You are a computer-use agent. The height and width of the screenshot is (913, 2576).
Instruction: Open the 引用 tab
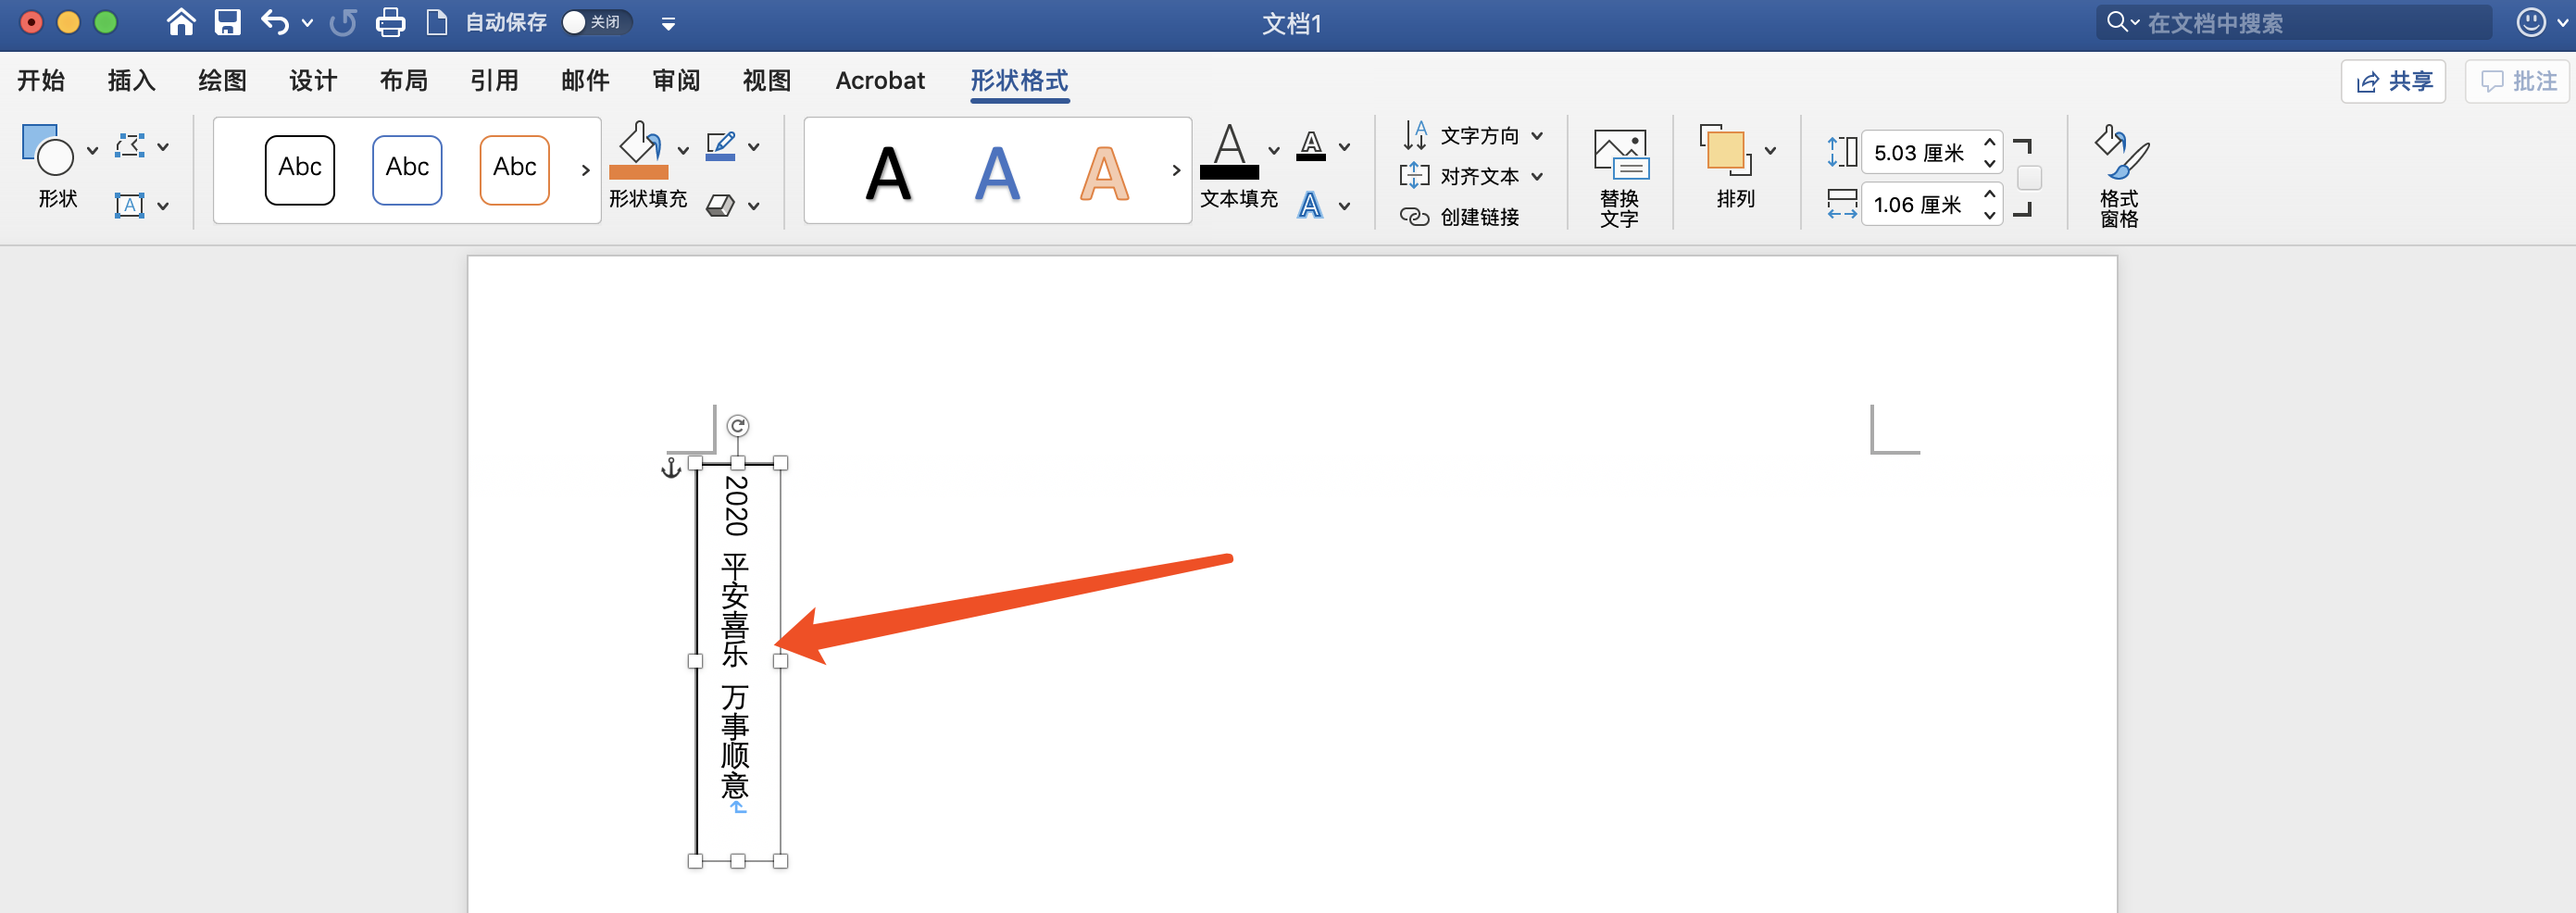(x=495, y=80)
